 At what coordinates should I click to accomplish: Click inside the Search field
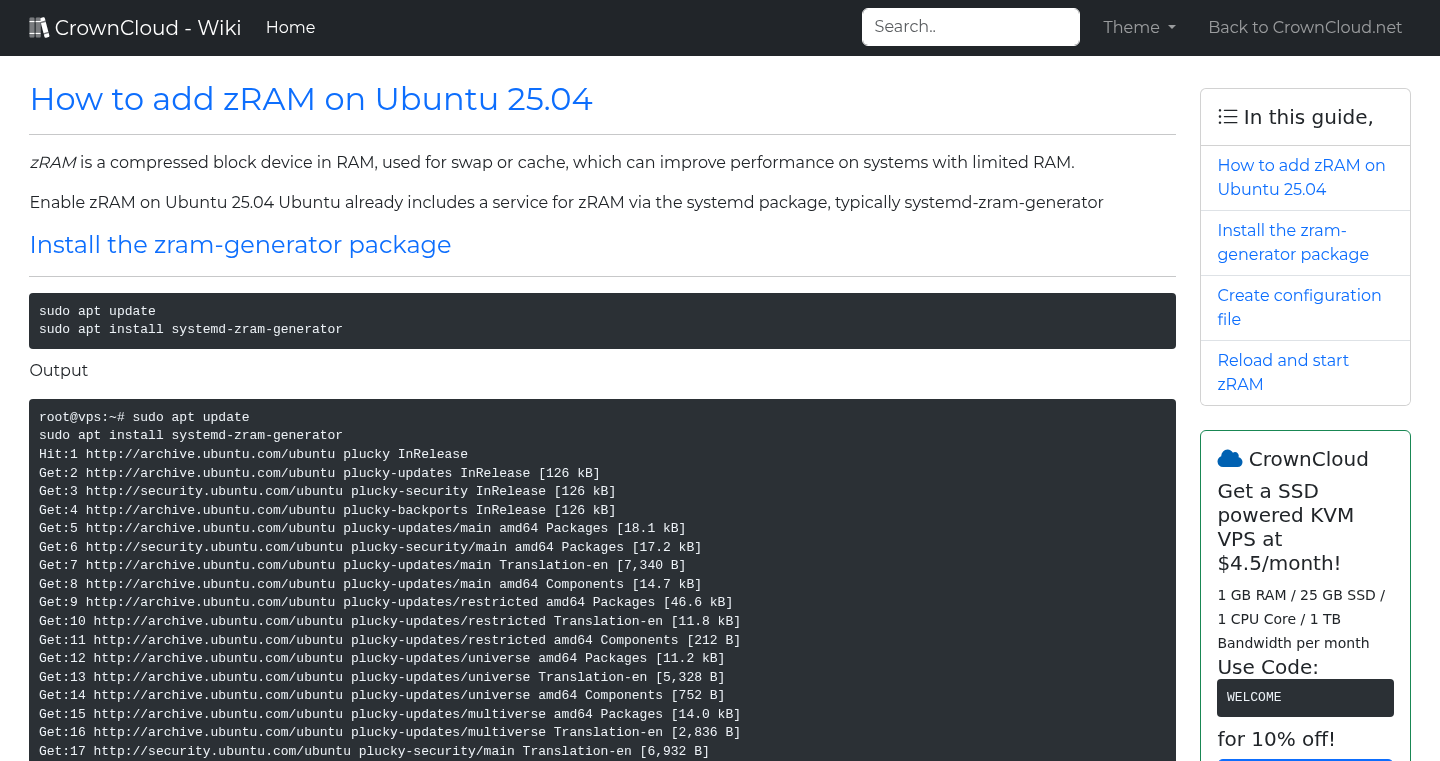[x=969, y=26]
